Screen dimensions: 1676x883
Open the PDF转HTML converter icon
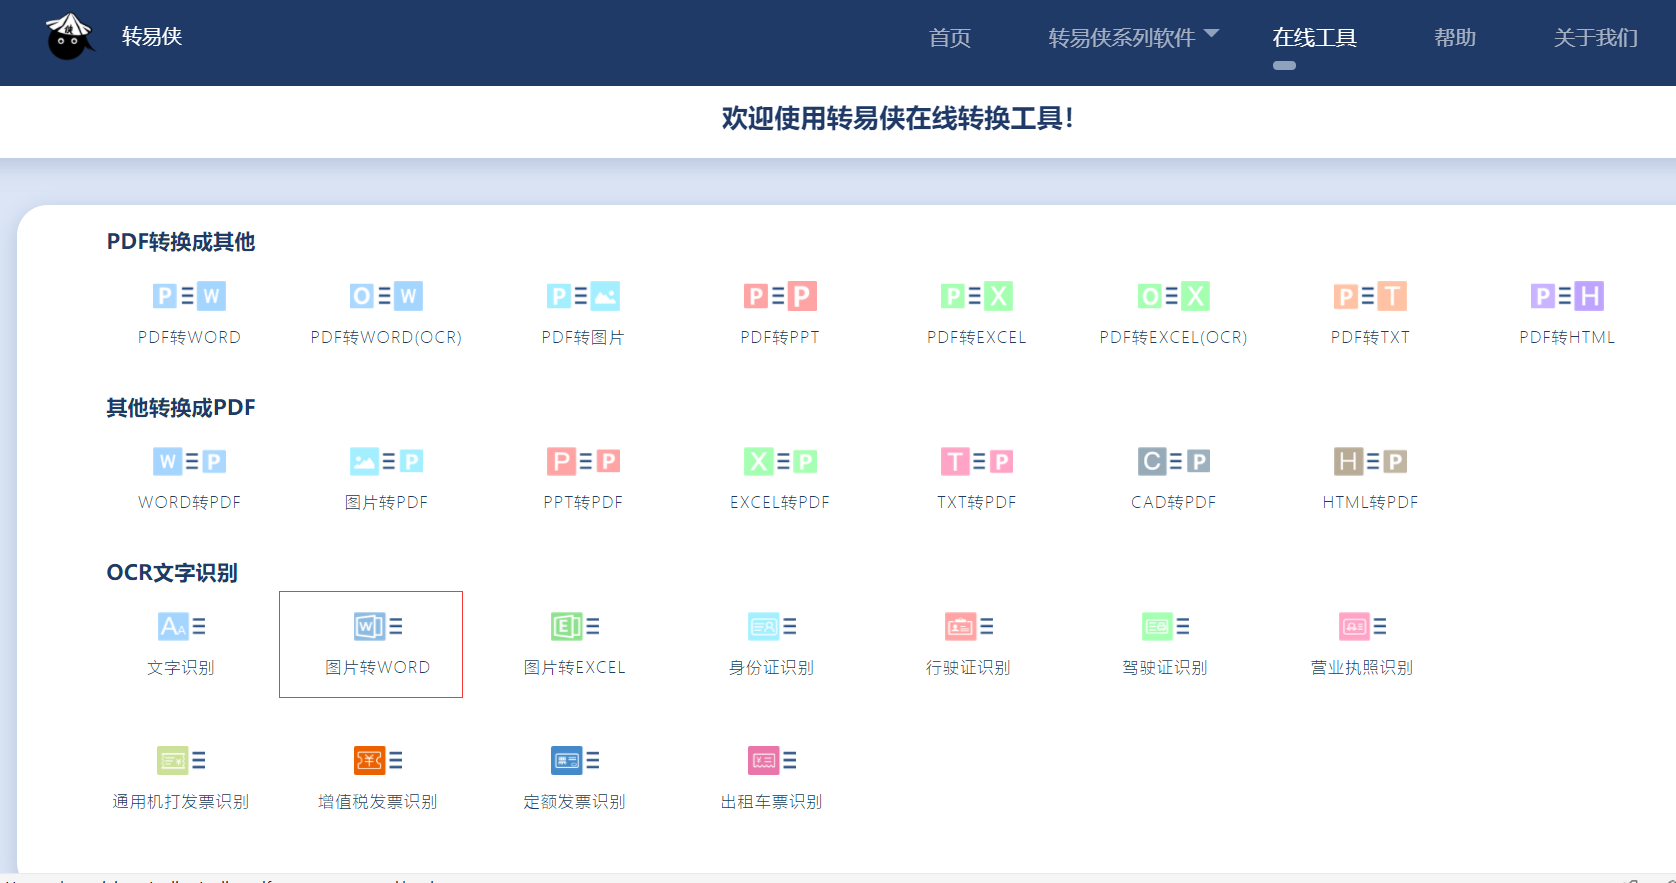(x=1567, y=296)
